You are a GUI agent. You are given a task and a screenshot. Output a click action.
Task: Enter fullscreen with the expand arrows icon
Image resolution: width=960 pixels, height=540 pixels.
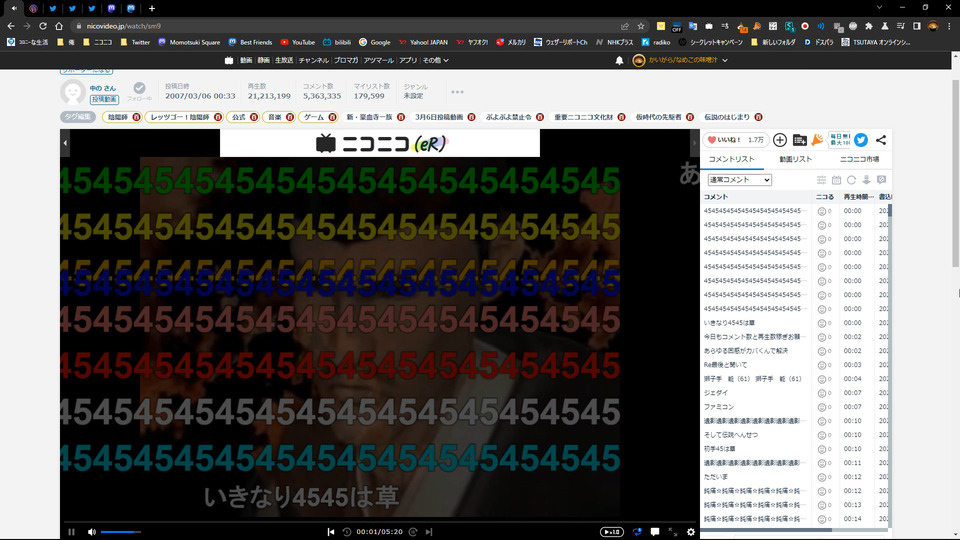click(x=673, y=532)
